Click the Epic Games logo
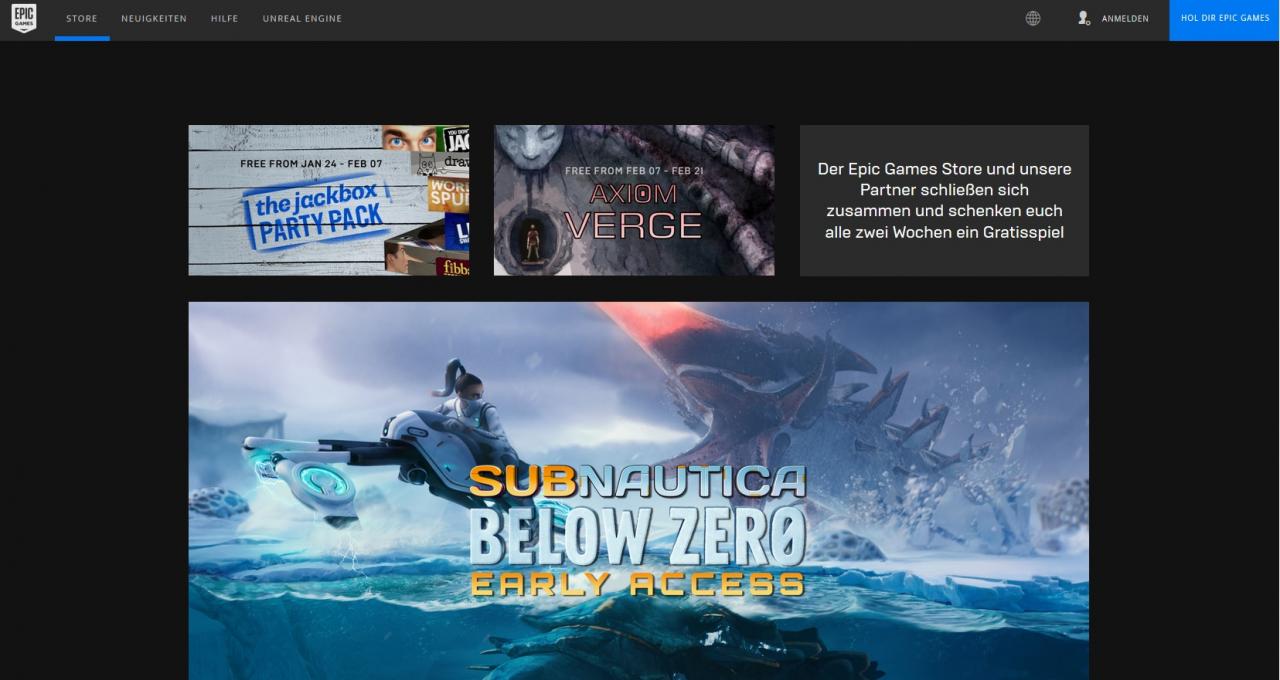 (24, 19)
